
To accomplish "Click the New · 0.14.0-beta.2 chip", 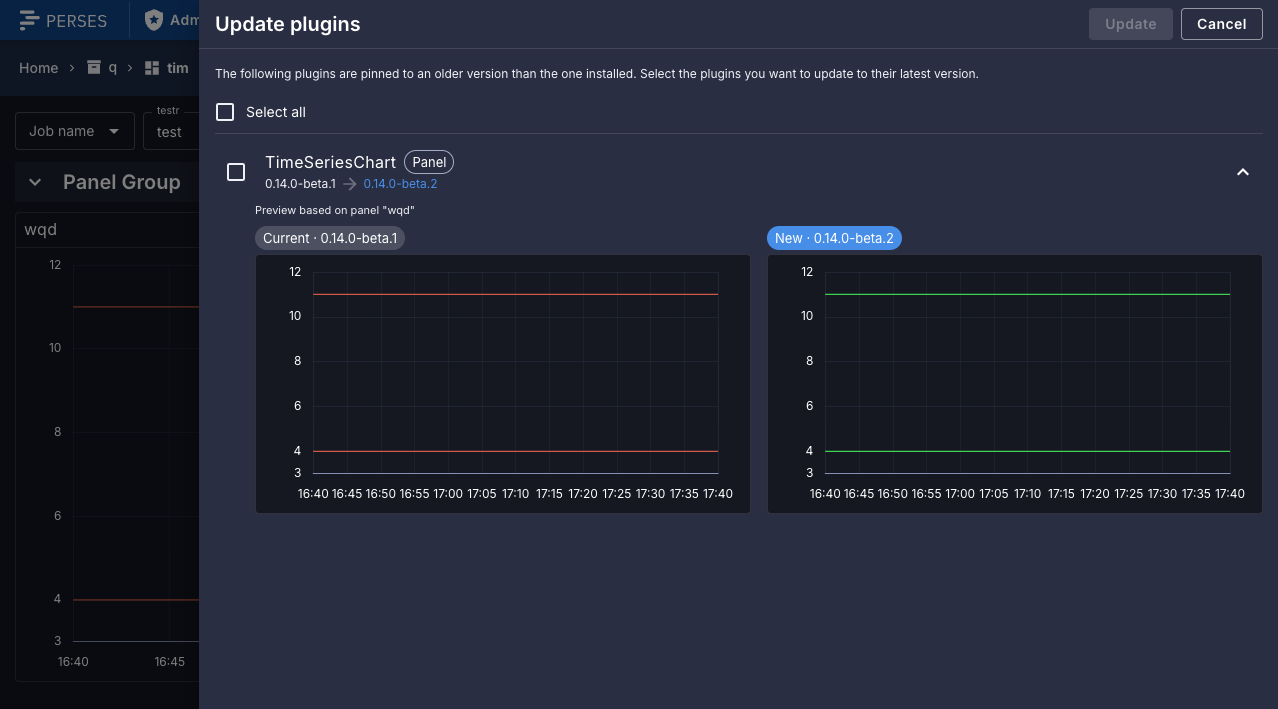I will 835,238.
